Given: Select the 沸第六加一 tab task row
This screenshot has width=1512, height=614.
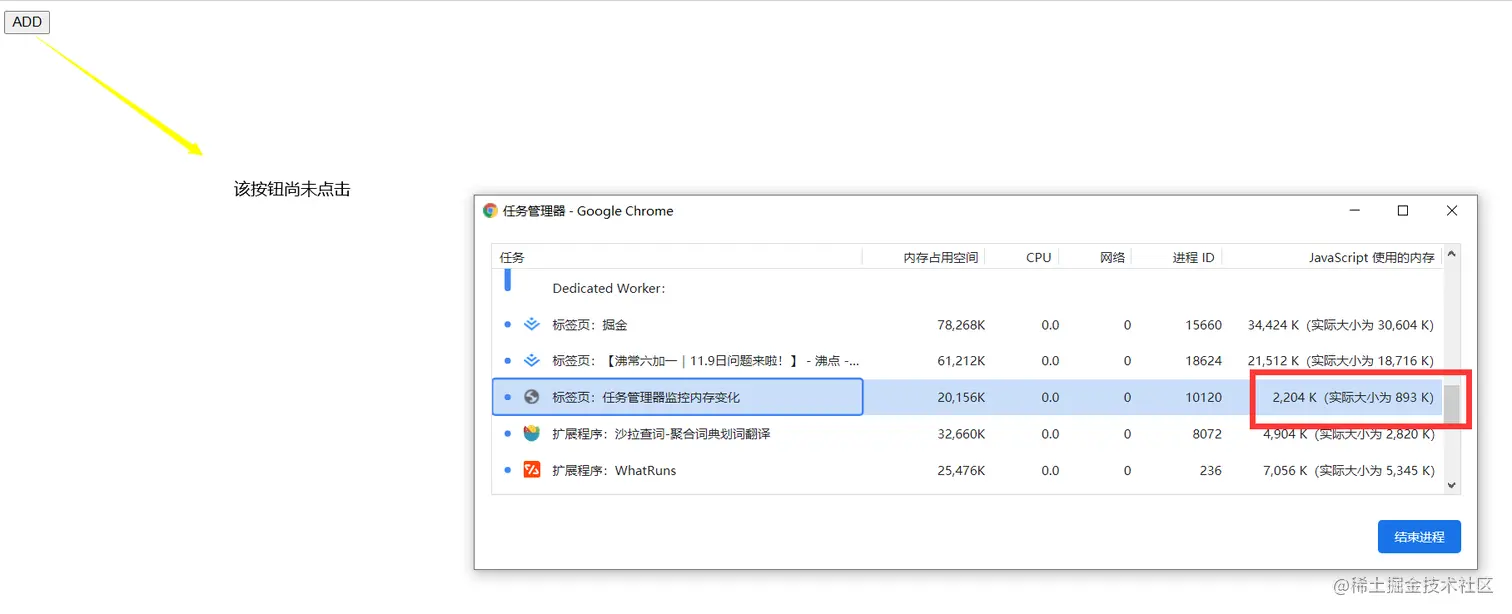Looking at the screenshot, I should pos(967,361).
